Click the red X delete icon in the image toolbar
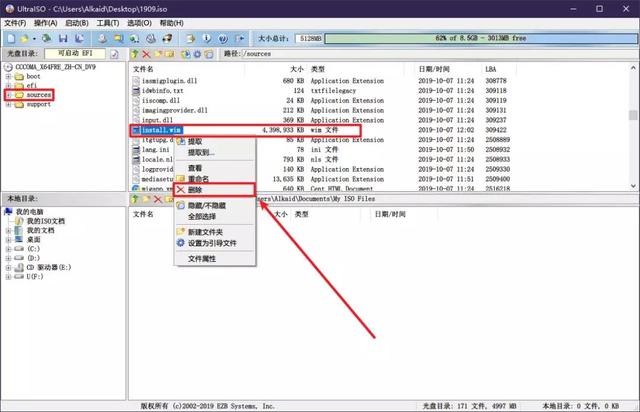Image resolution: width=640 pixels, height=412 pixels. tap(146, 54)
